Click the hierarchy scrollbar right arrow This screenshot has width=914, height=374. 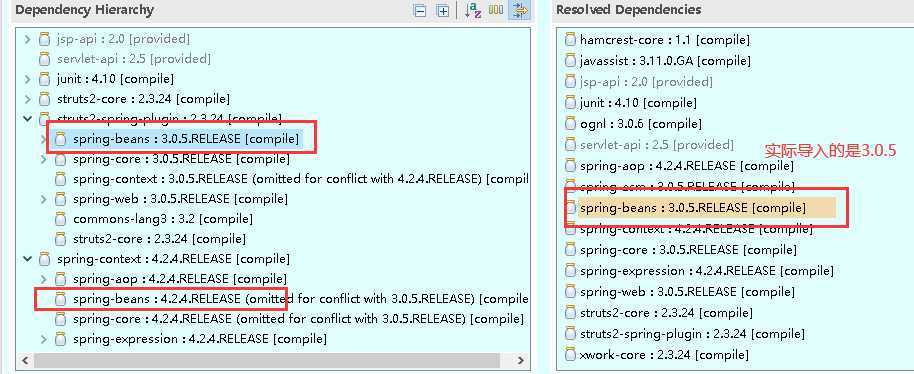521,360
